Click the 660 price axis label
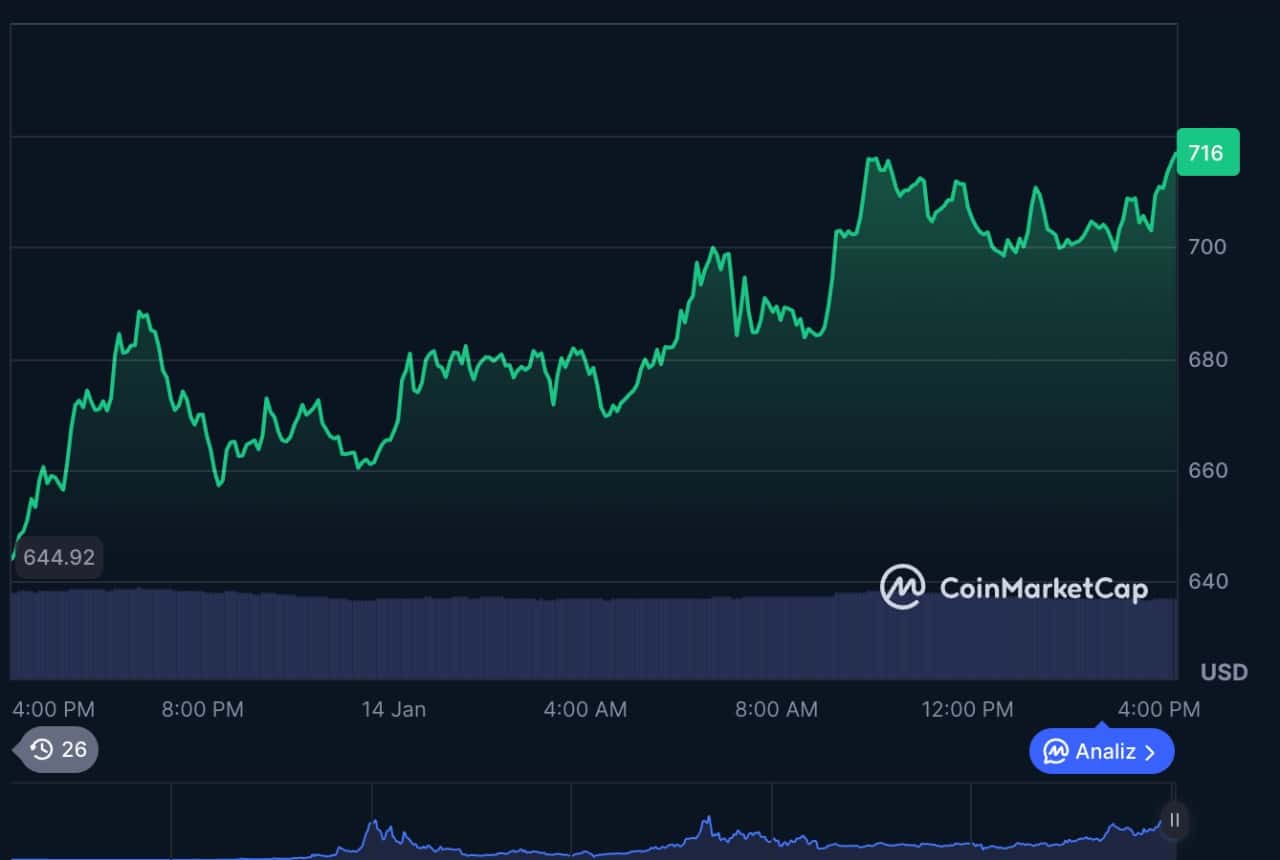 point(1207,470)
